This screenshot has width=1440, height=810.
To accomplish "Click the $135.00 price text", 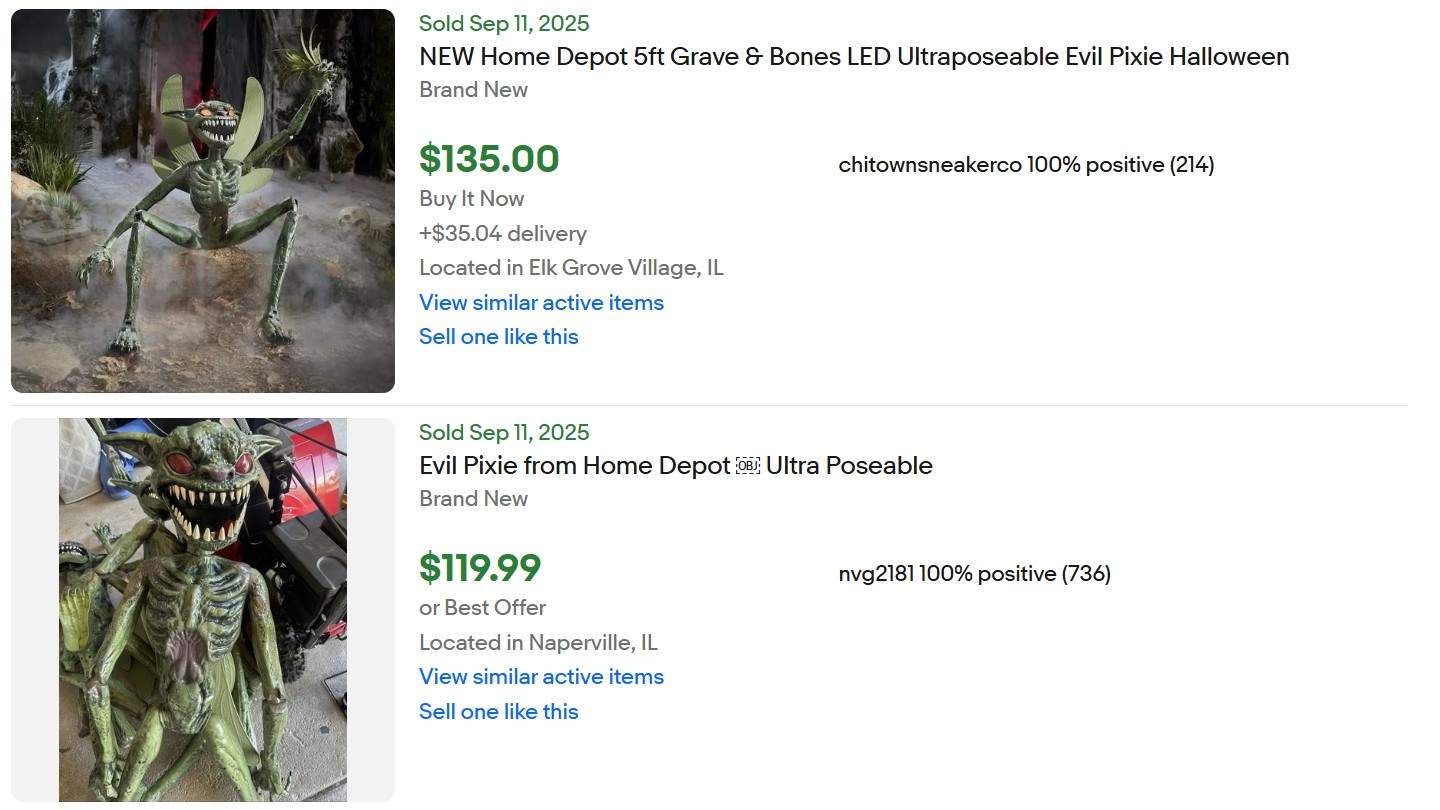I will tap(489, 160).
